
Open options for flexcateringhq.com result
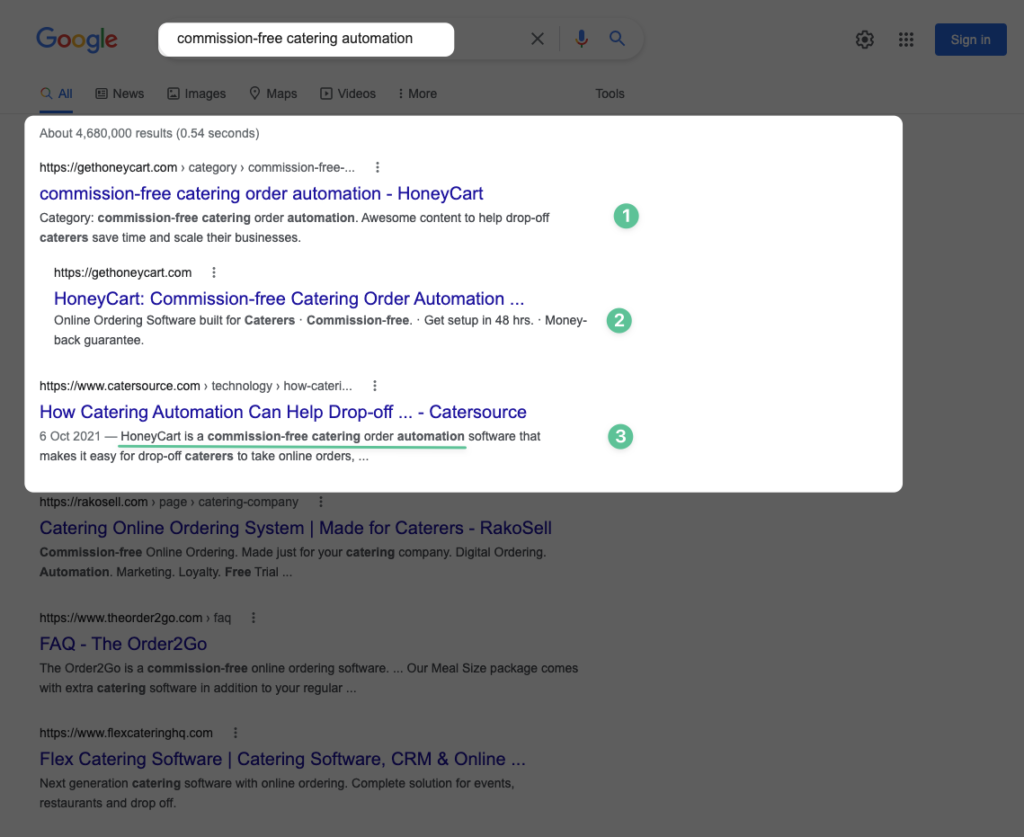tap(235, 733)
